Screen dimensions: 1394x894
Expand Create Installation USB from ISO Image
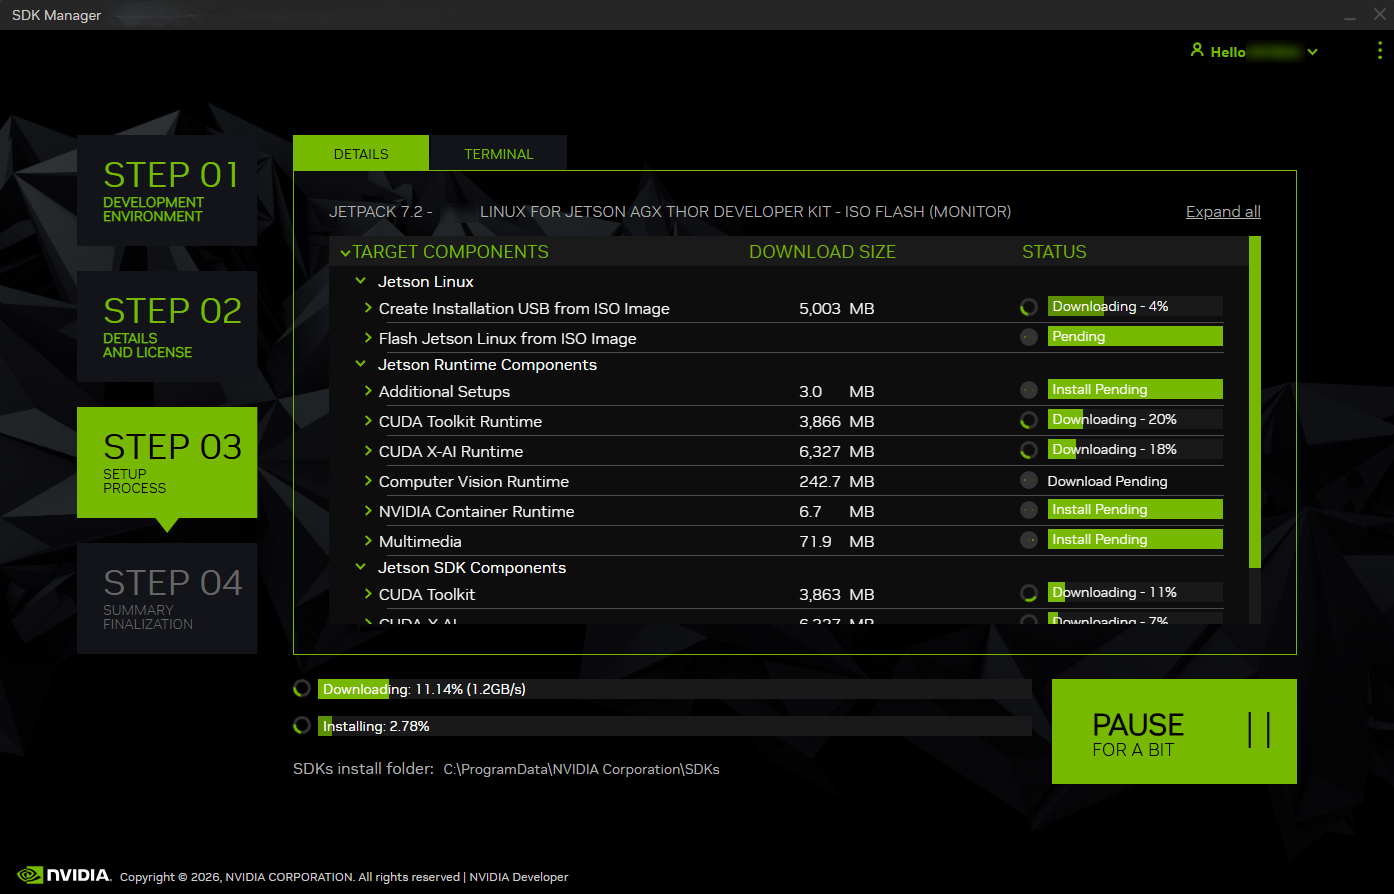pos(369,308)
